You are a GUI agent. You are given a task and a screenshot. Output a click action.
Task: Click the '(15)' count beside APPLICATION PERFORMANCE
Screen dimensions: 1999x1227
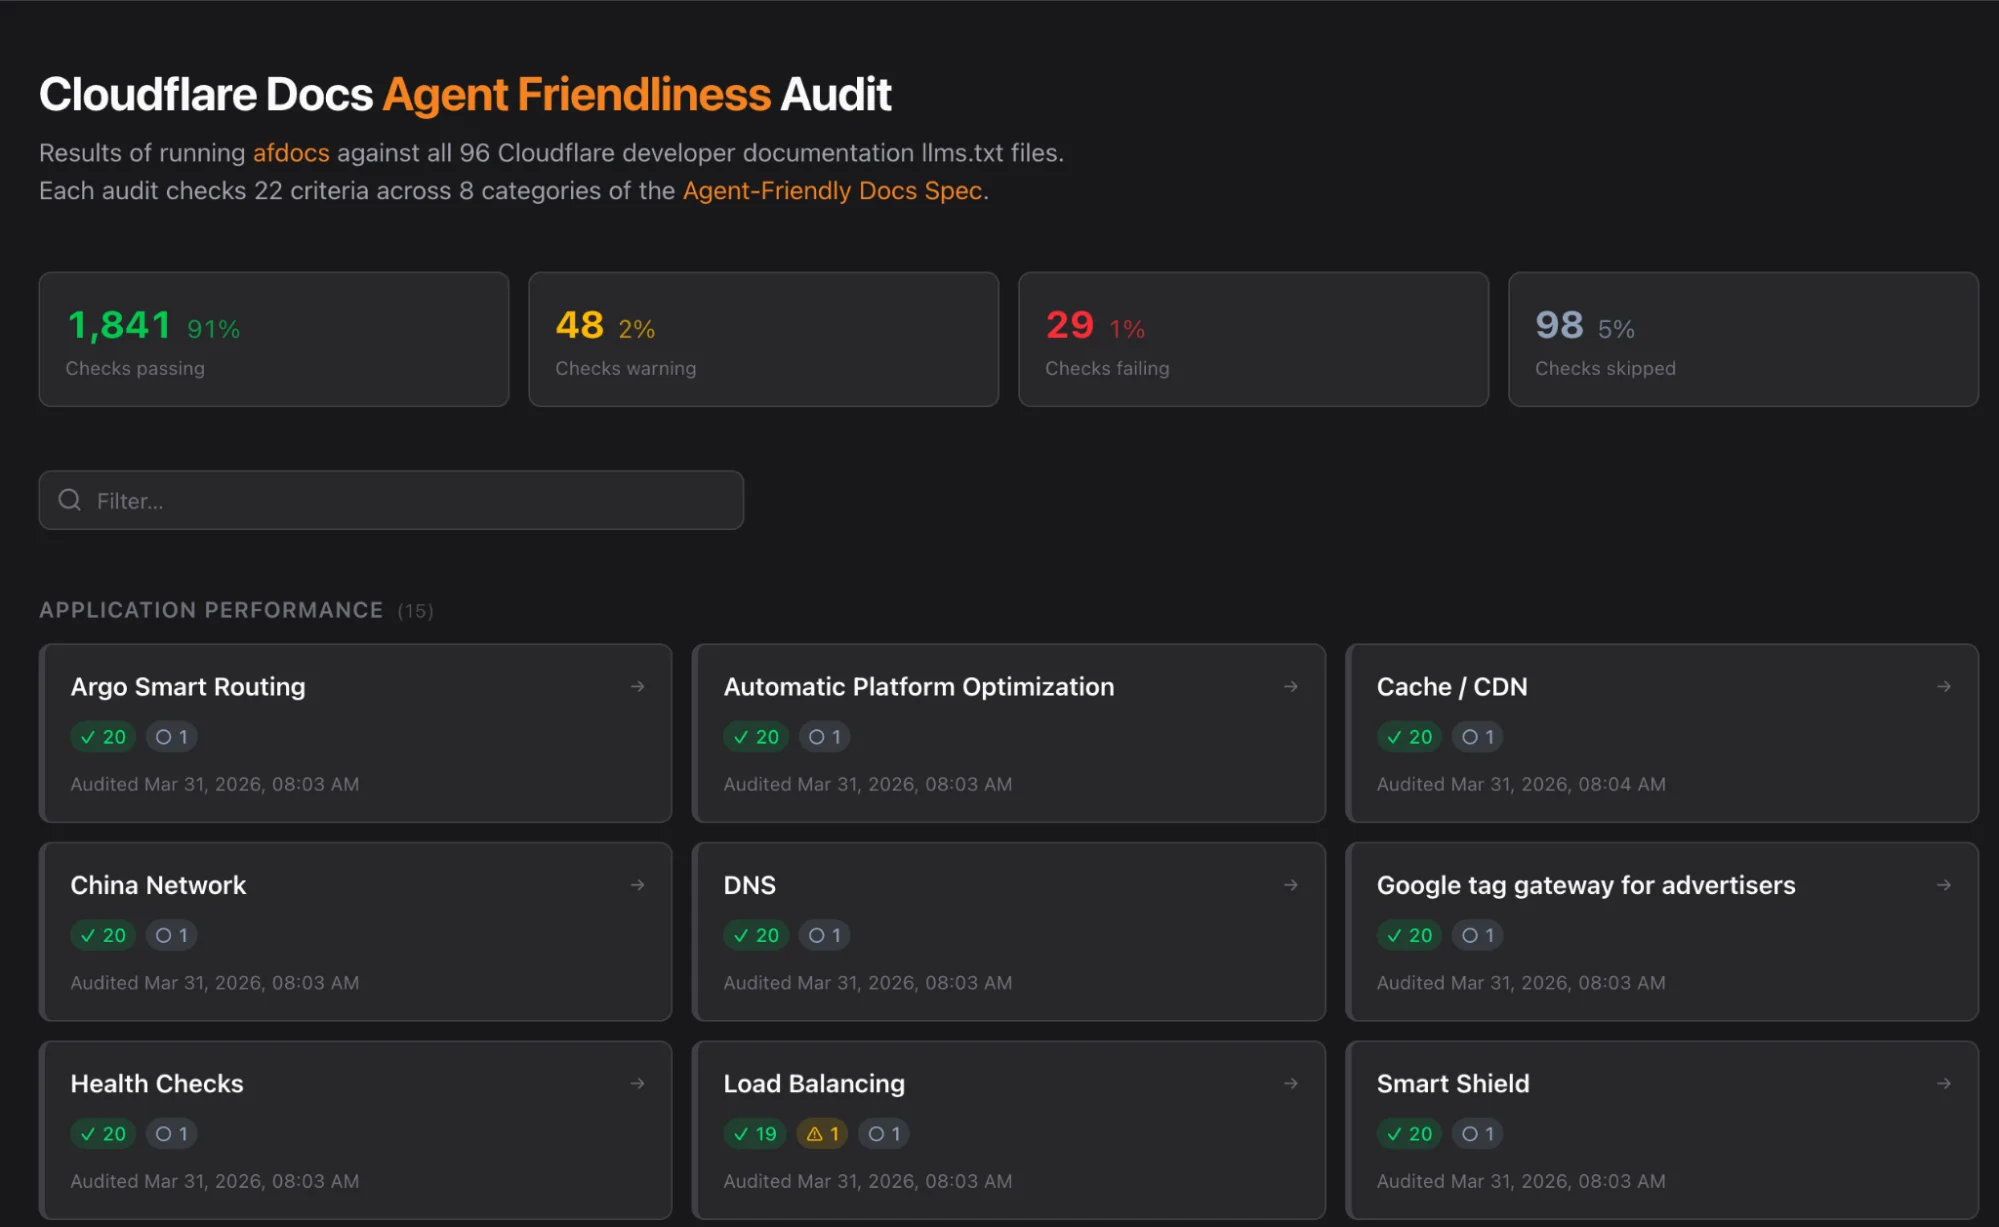(415, 611)
